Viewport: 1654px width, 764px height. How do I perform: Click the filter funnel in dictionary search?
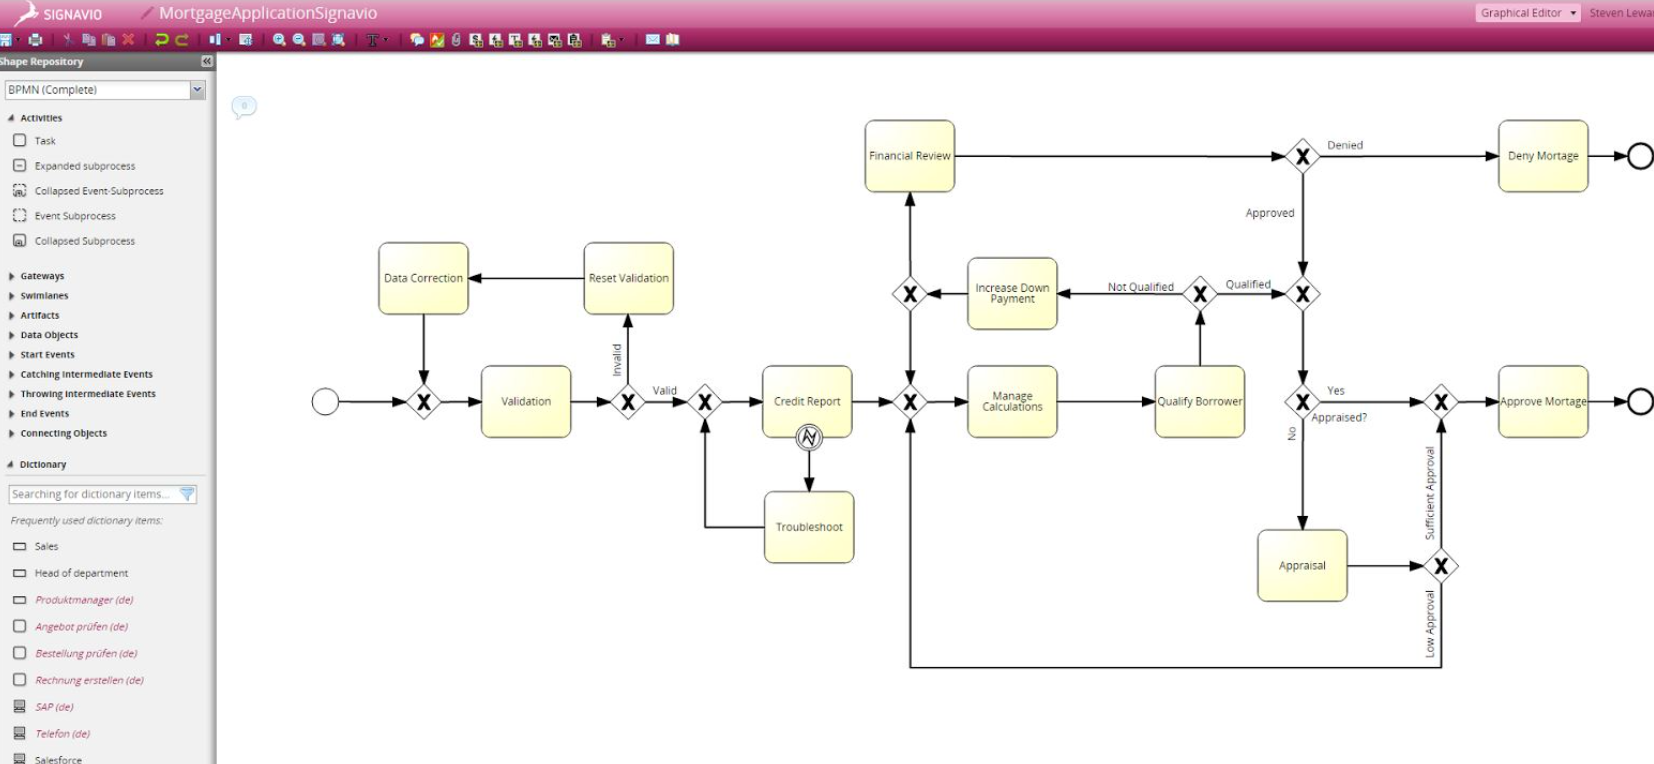tap(187, 494)
